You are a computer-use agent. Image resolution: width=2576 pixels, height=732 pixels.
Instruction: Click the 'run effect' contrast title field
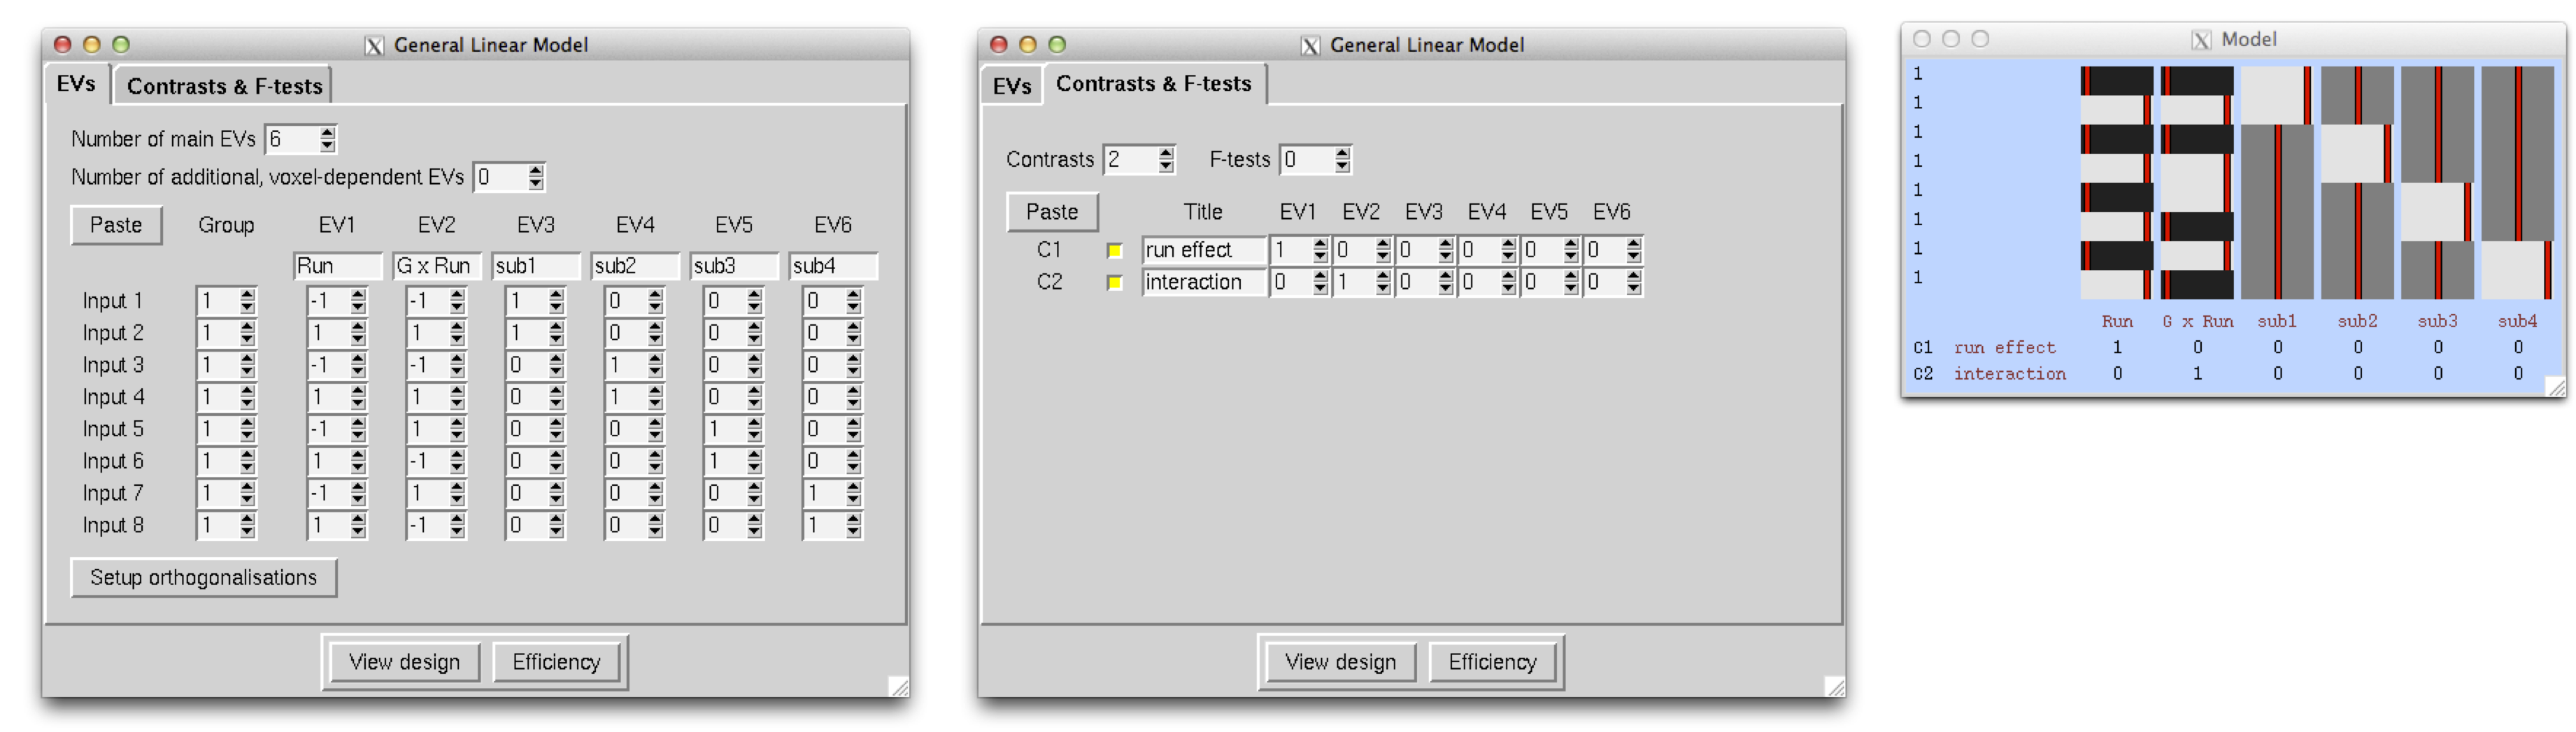coord(1202,250)
